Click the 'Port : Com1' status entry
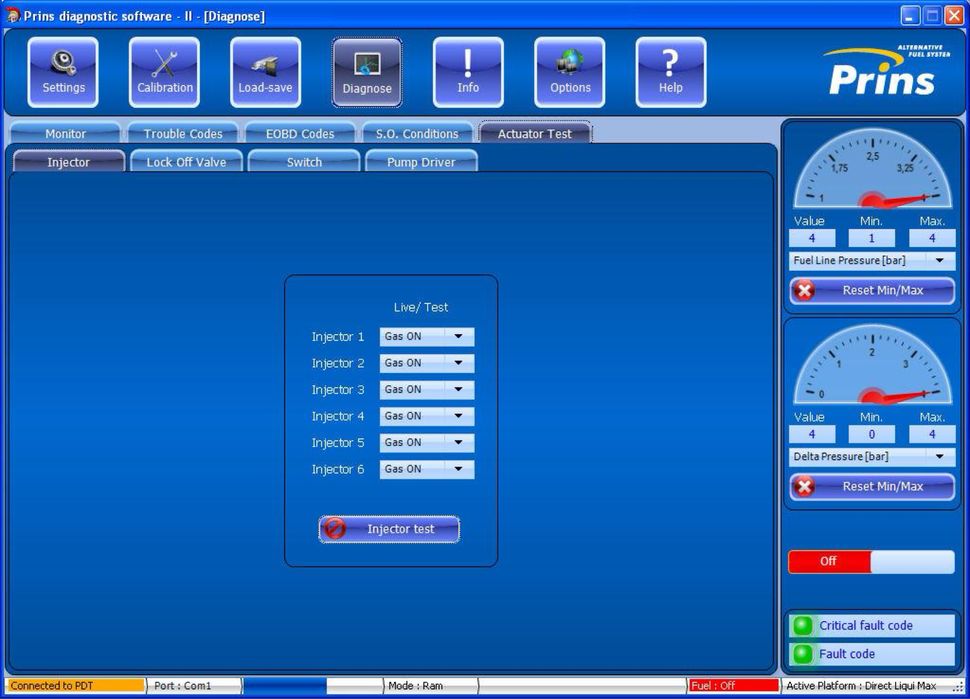 tap(194, 685)
